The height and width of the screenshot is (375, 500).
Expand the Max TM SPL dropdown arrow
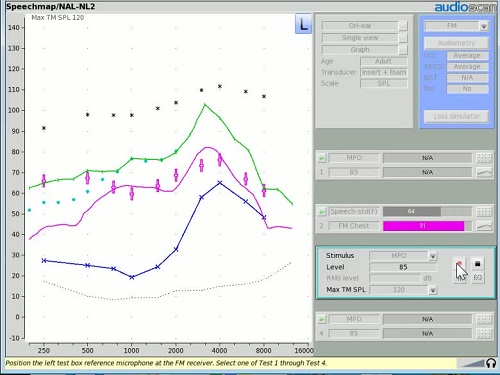tap(433, 290)
